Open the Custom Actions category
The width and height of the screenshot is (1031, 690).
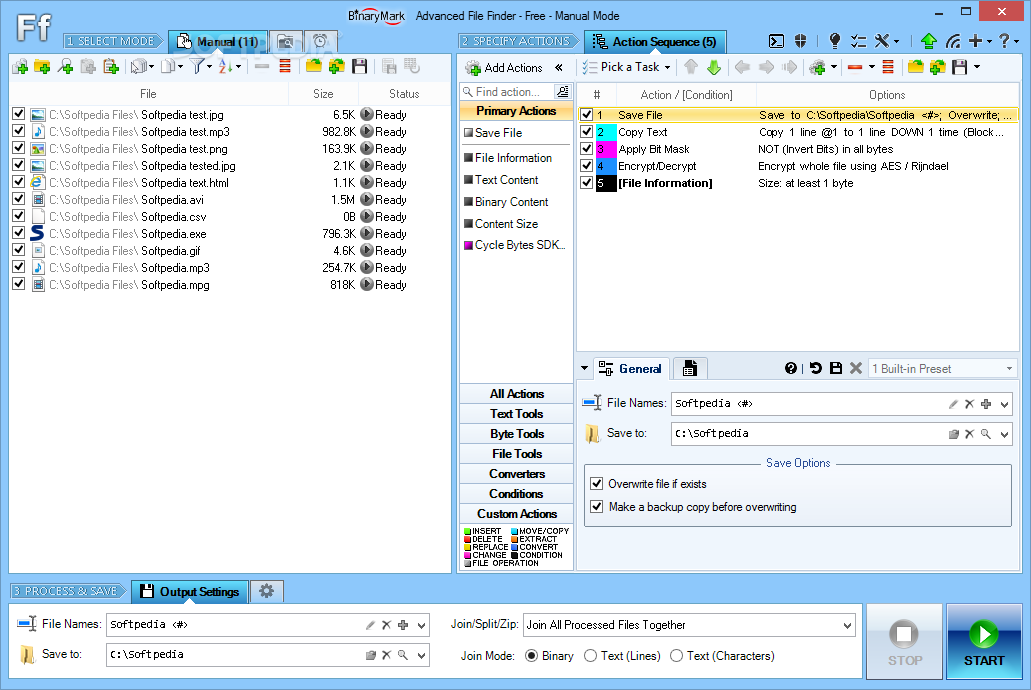tap(516, 514)
